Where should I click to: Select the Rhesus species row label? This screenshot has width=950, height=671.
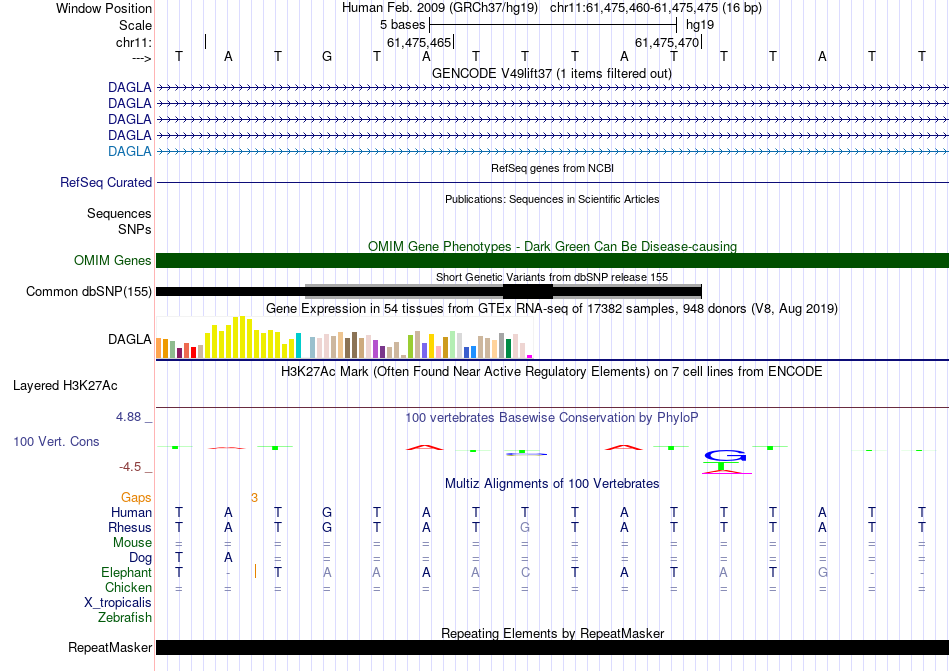[130, 527]
